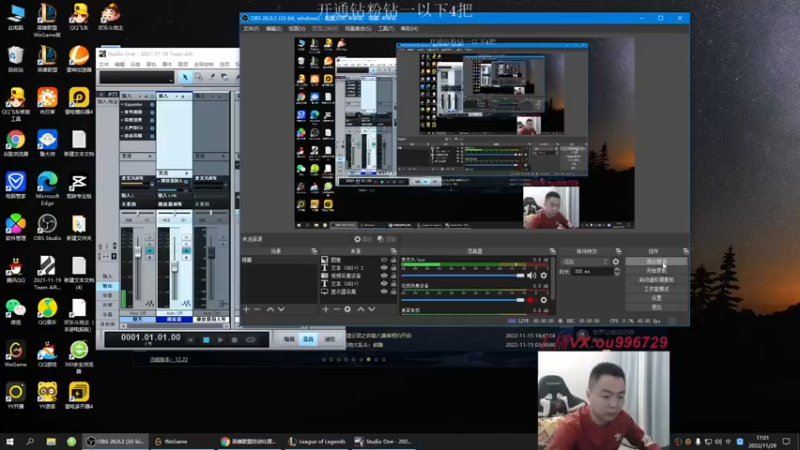
Task: Click the stop button in Studio One transport
Action: (x=206, y=340)
